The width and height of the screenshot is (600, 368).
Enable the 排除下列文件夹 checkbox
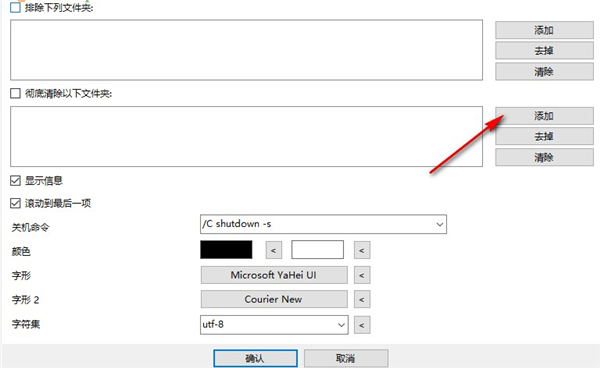[x=15, y=7]
